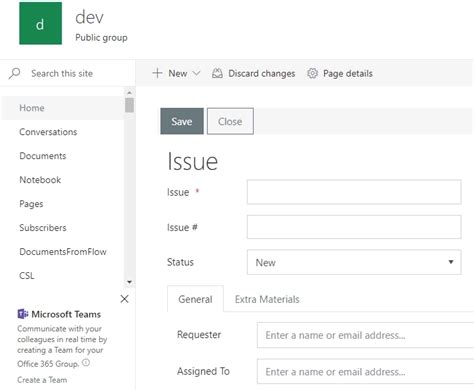
Task: Click the Discard changes icon
Action: pyautogui.click(x=217, y=73)
